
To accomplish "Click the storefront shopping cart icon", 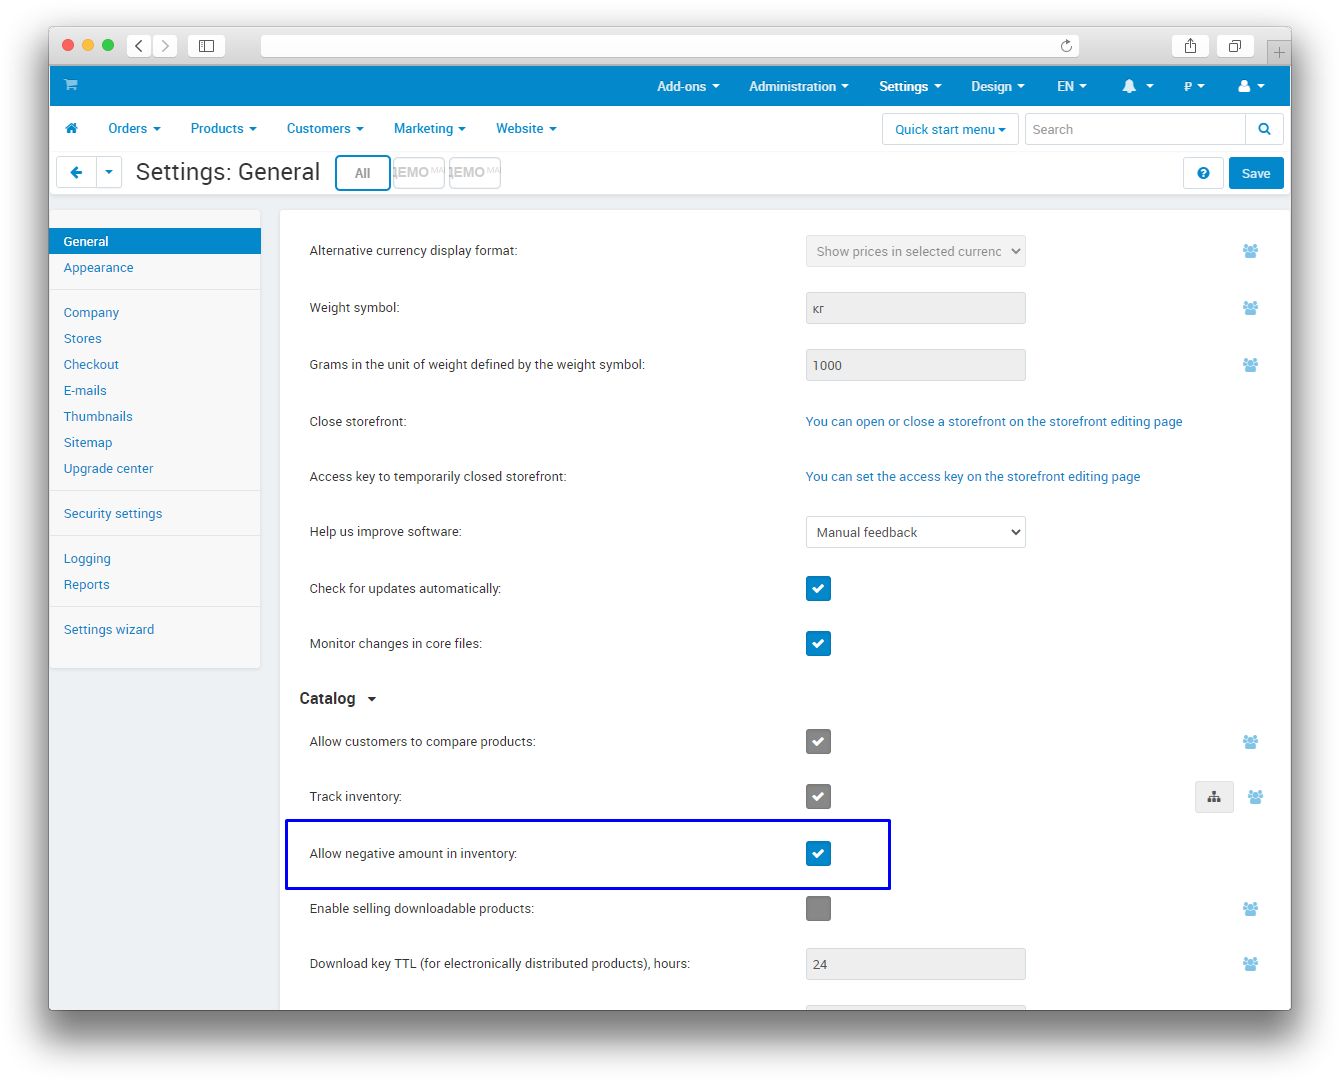I will (71, 85).
